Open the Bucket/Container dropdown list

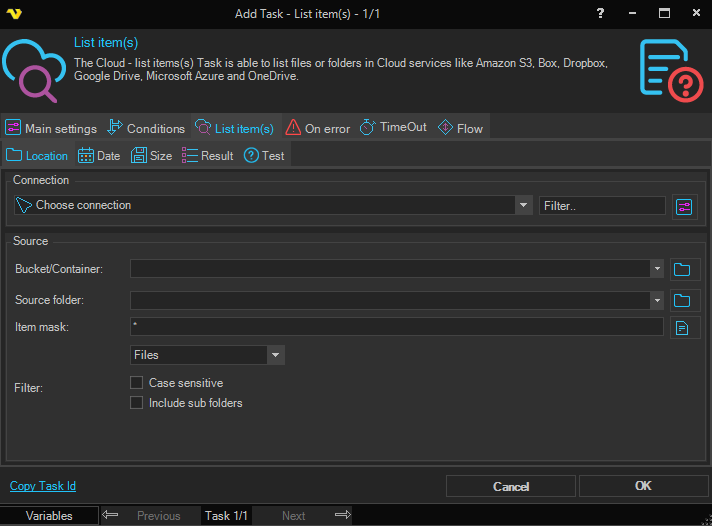pos(657,269)
